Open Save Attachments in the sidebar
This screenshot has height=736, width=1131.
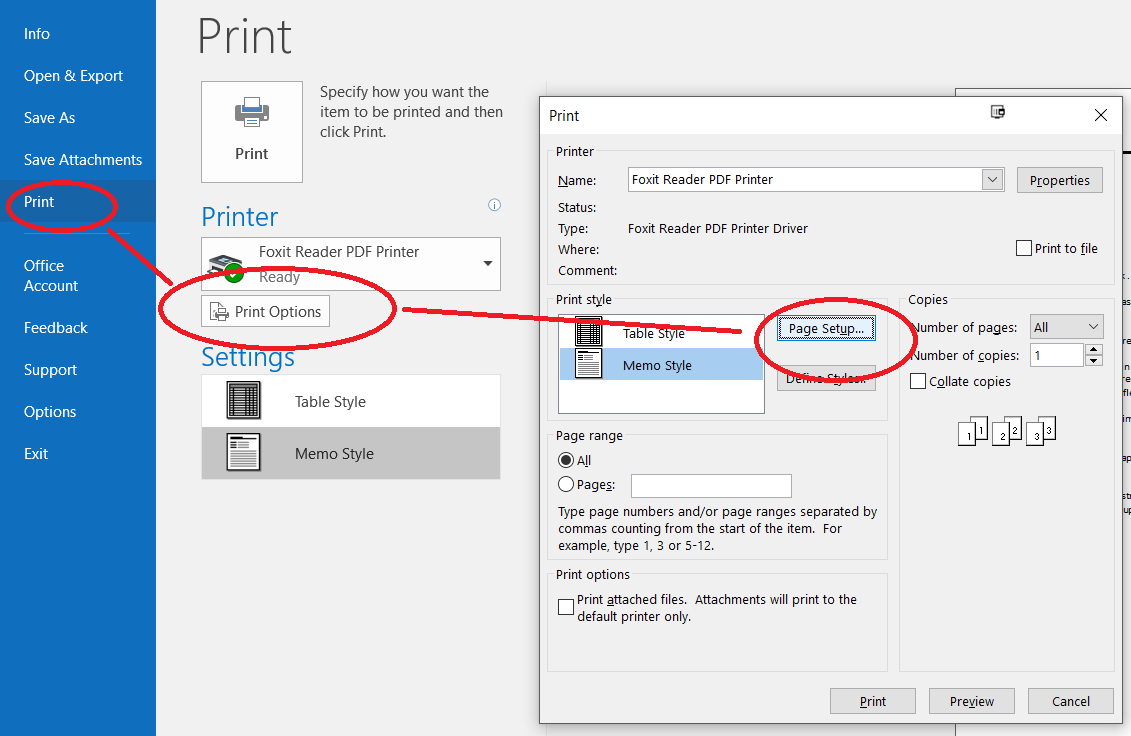[x=82, y=159]
